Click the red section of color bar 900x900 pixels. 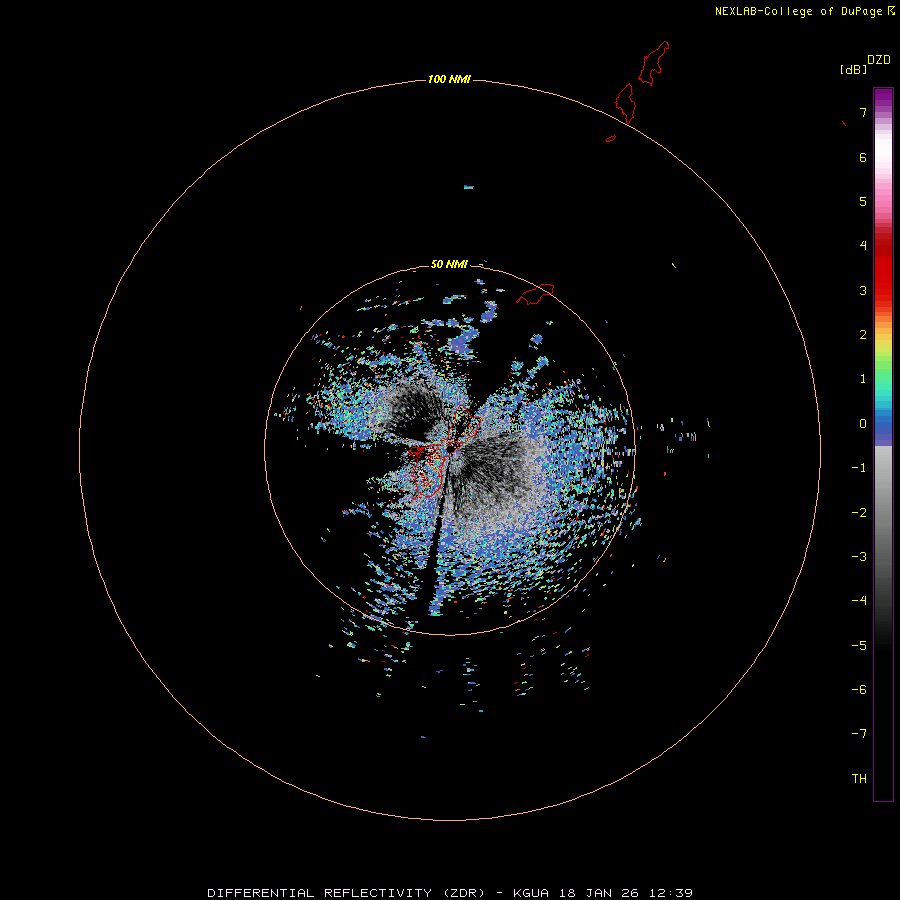pyautogui.click(x=883, y=267)
